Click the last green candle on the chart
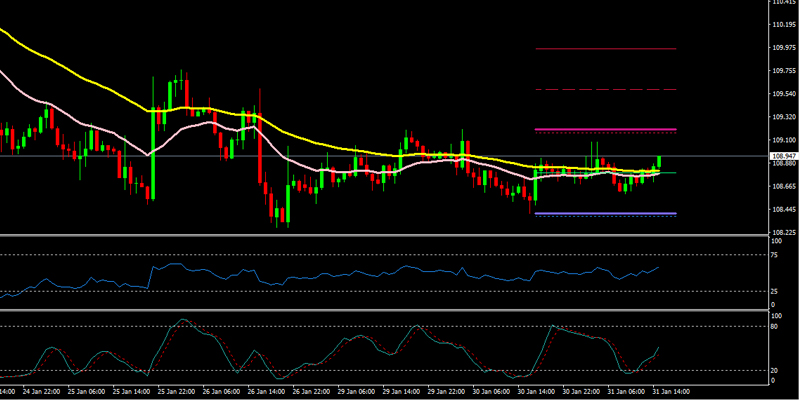This screenshot has width=800, height=400. click(x=659, y=162)
